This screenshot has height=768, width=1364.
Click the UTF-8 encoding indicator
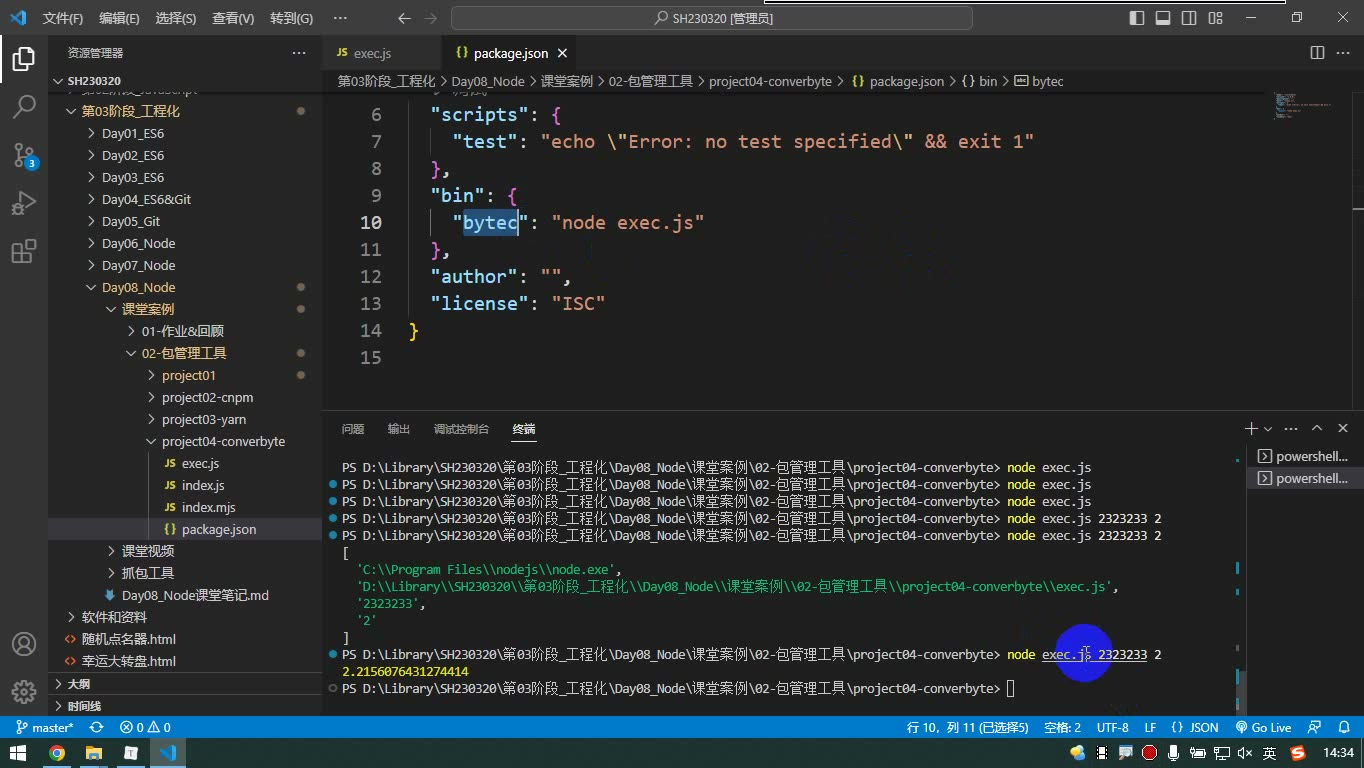pos(1113,727)
